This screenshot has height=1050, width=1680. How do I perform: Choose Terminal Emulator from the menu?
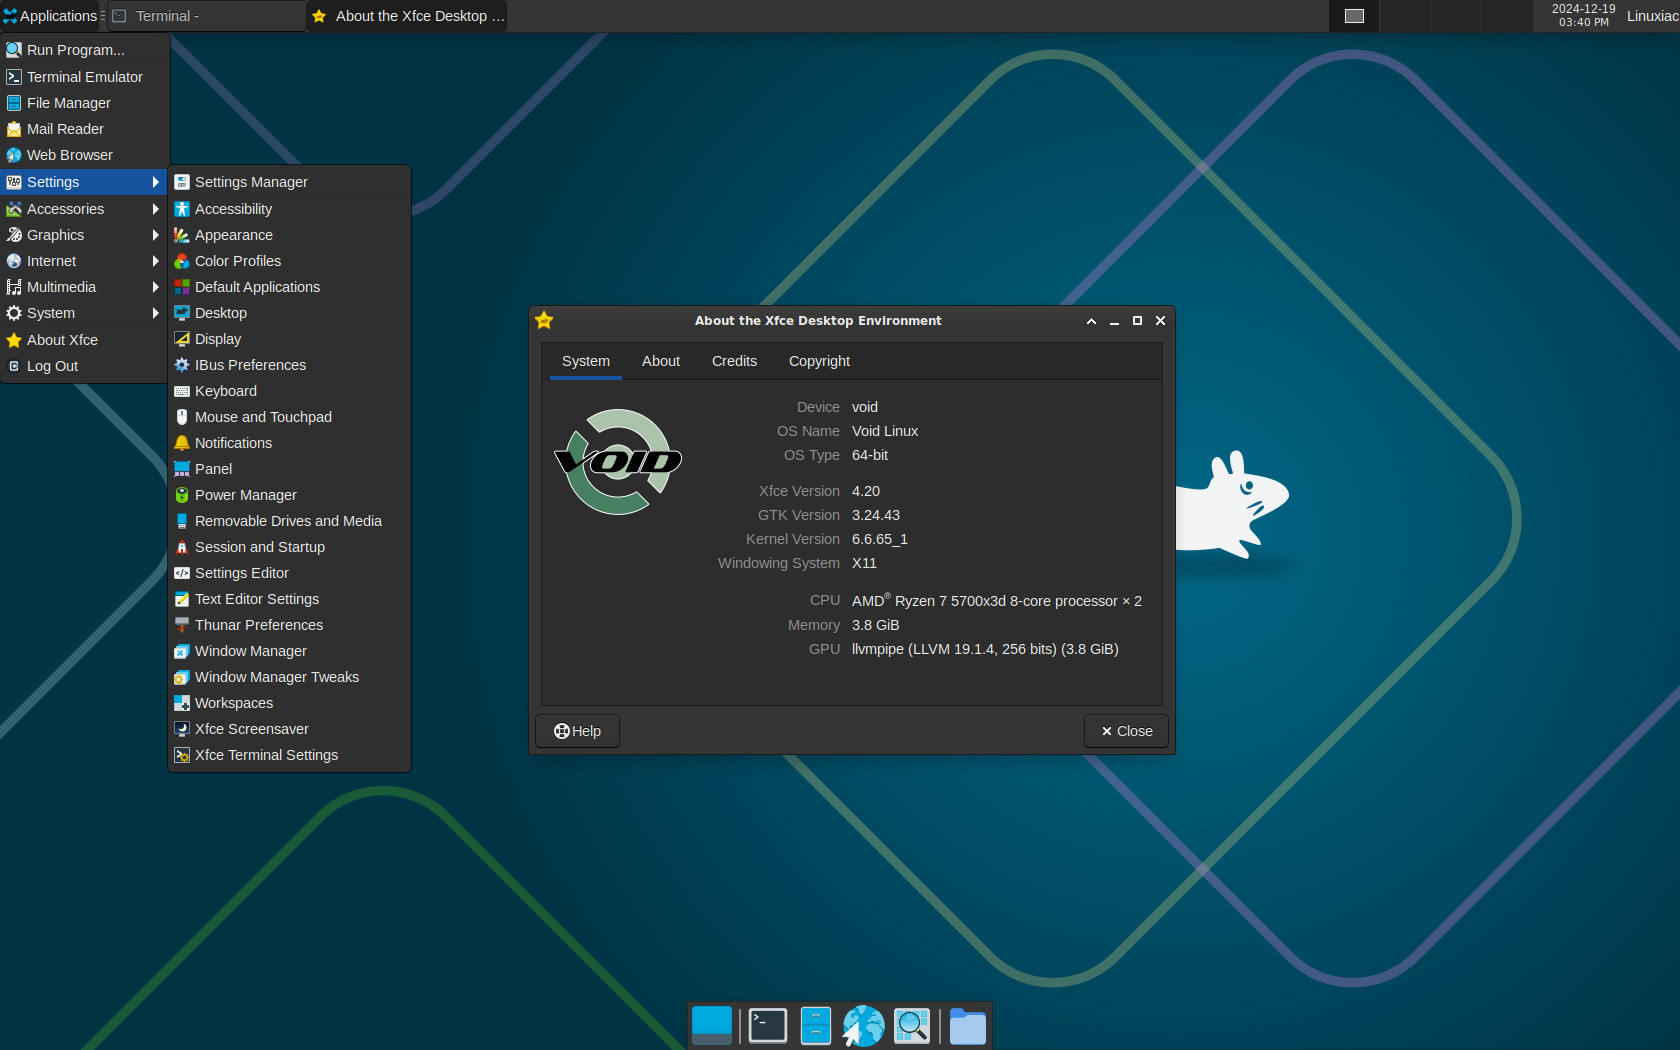tap(84, 77)
